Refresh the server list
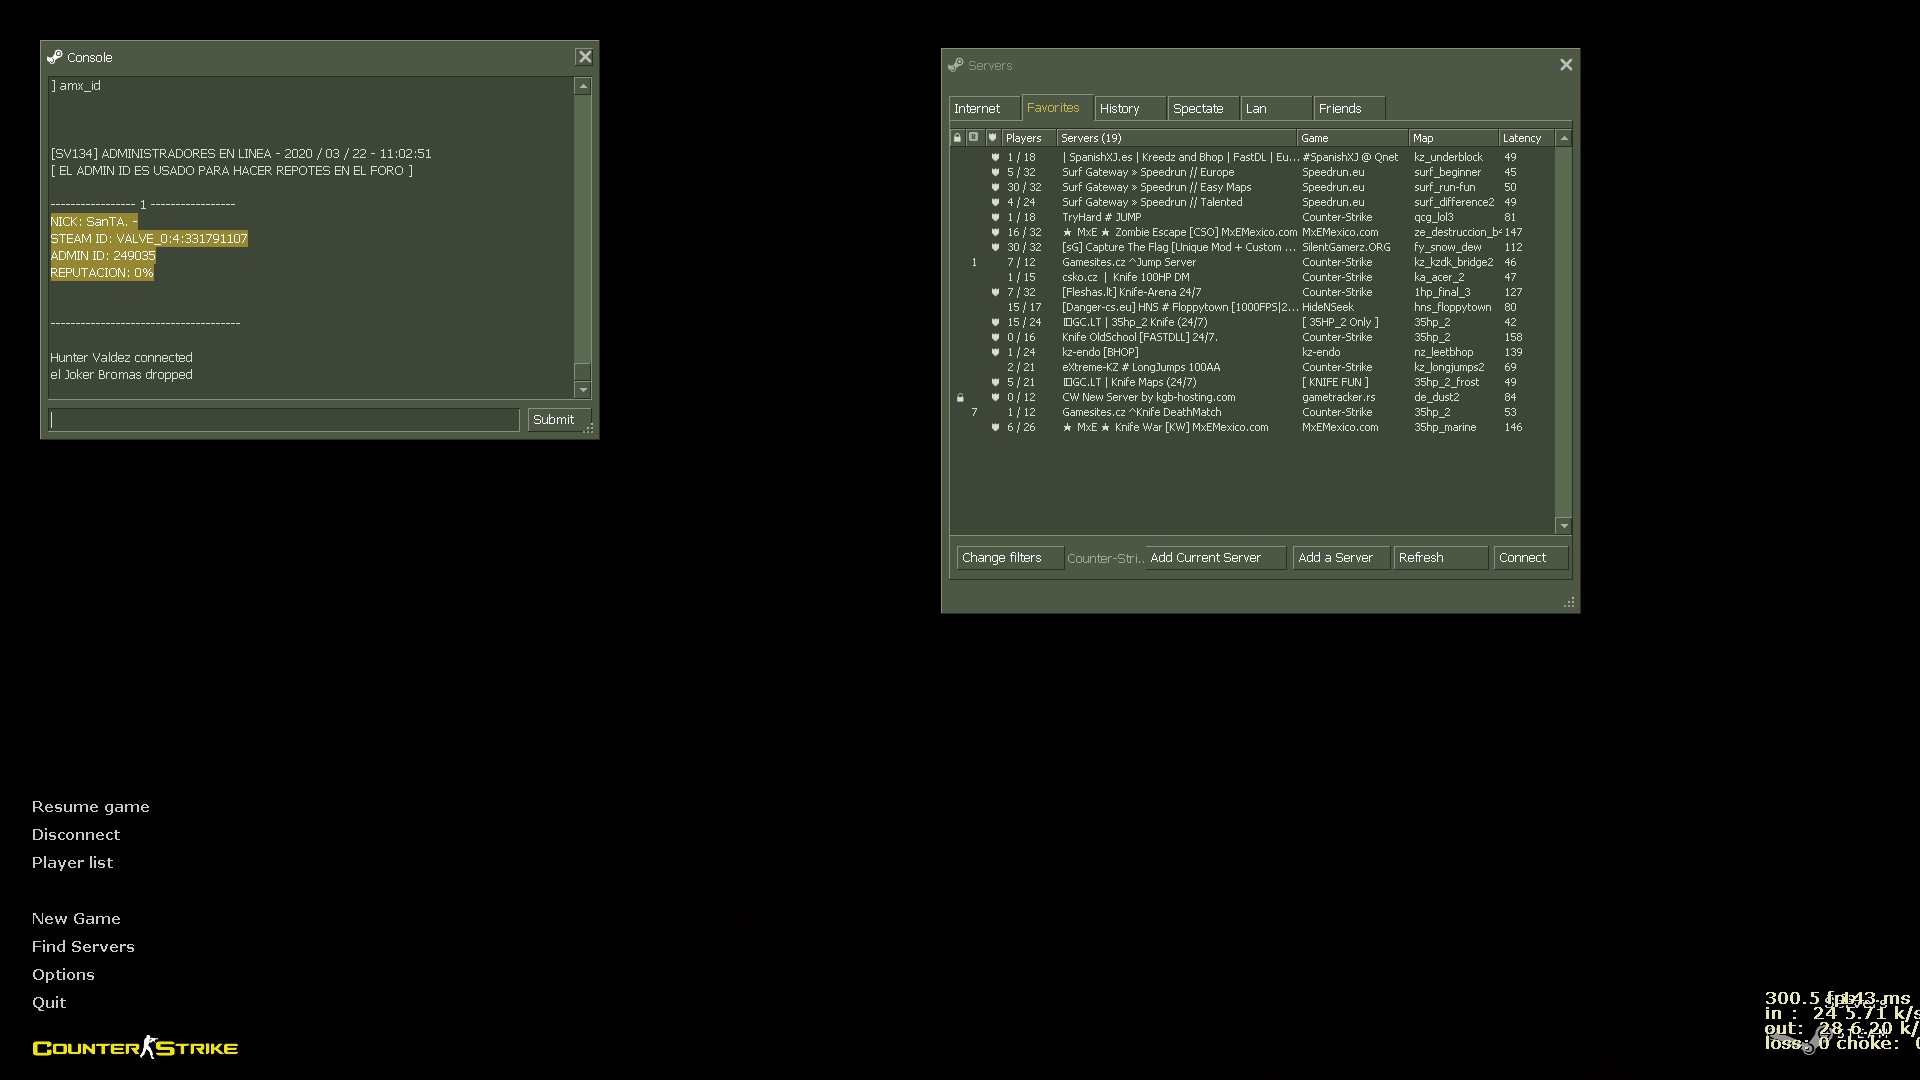This screenshot has width=1920, height=1080. point(1440,558)
